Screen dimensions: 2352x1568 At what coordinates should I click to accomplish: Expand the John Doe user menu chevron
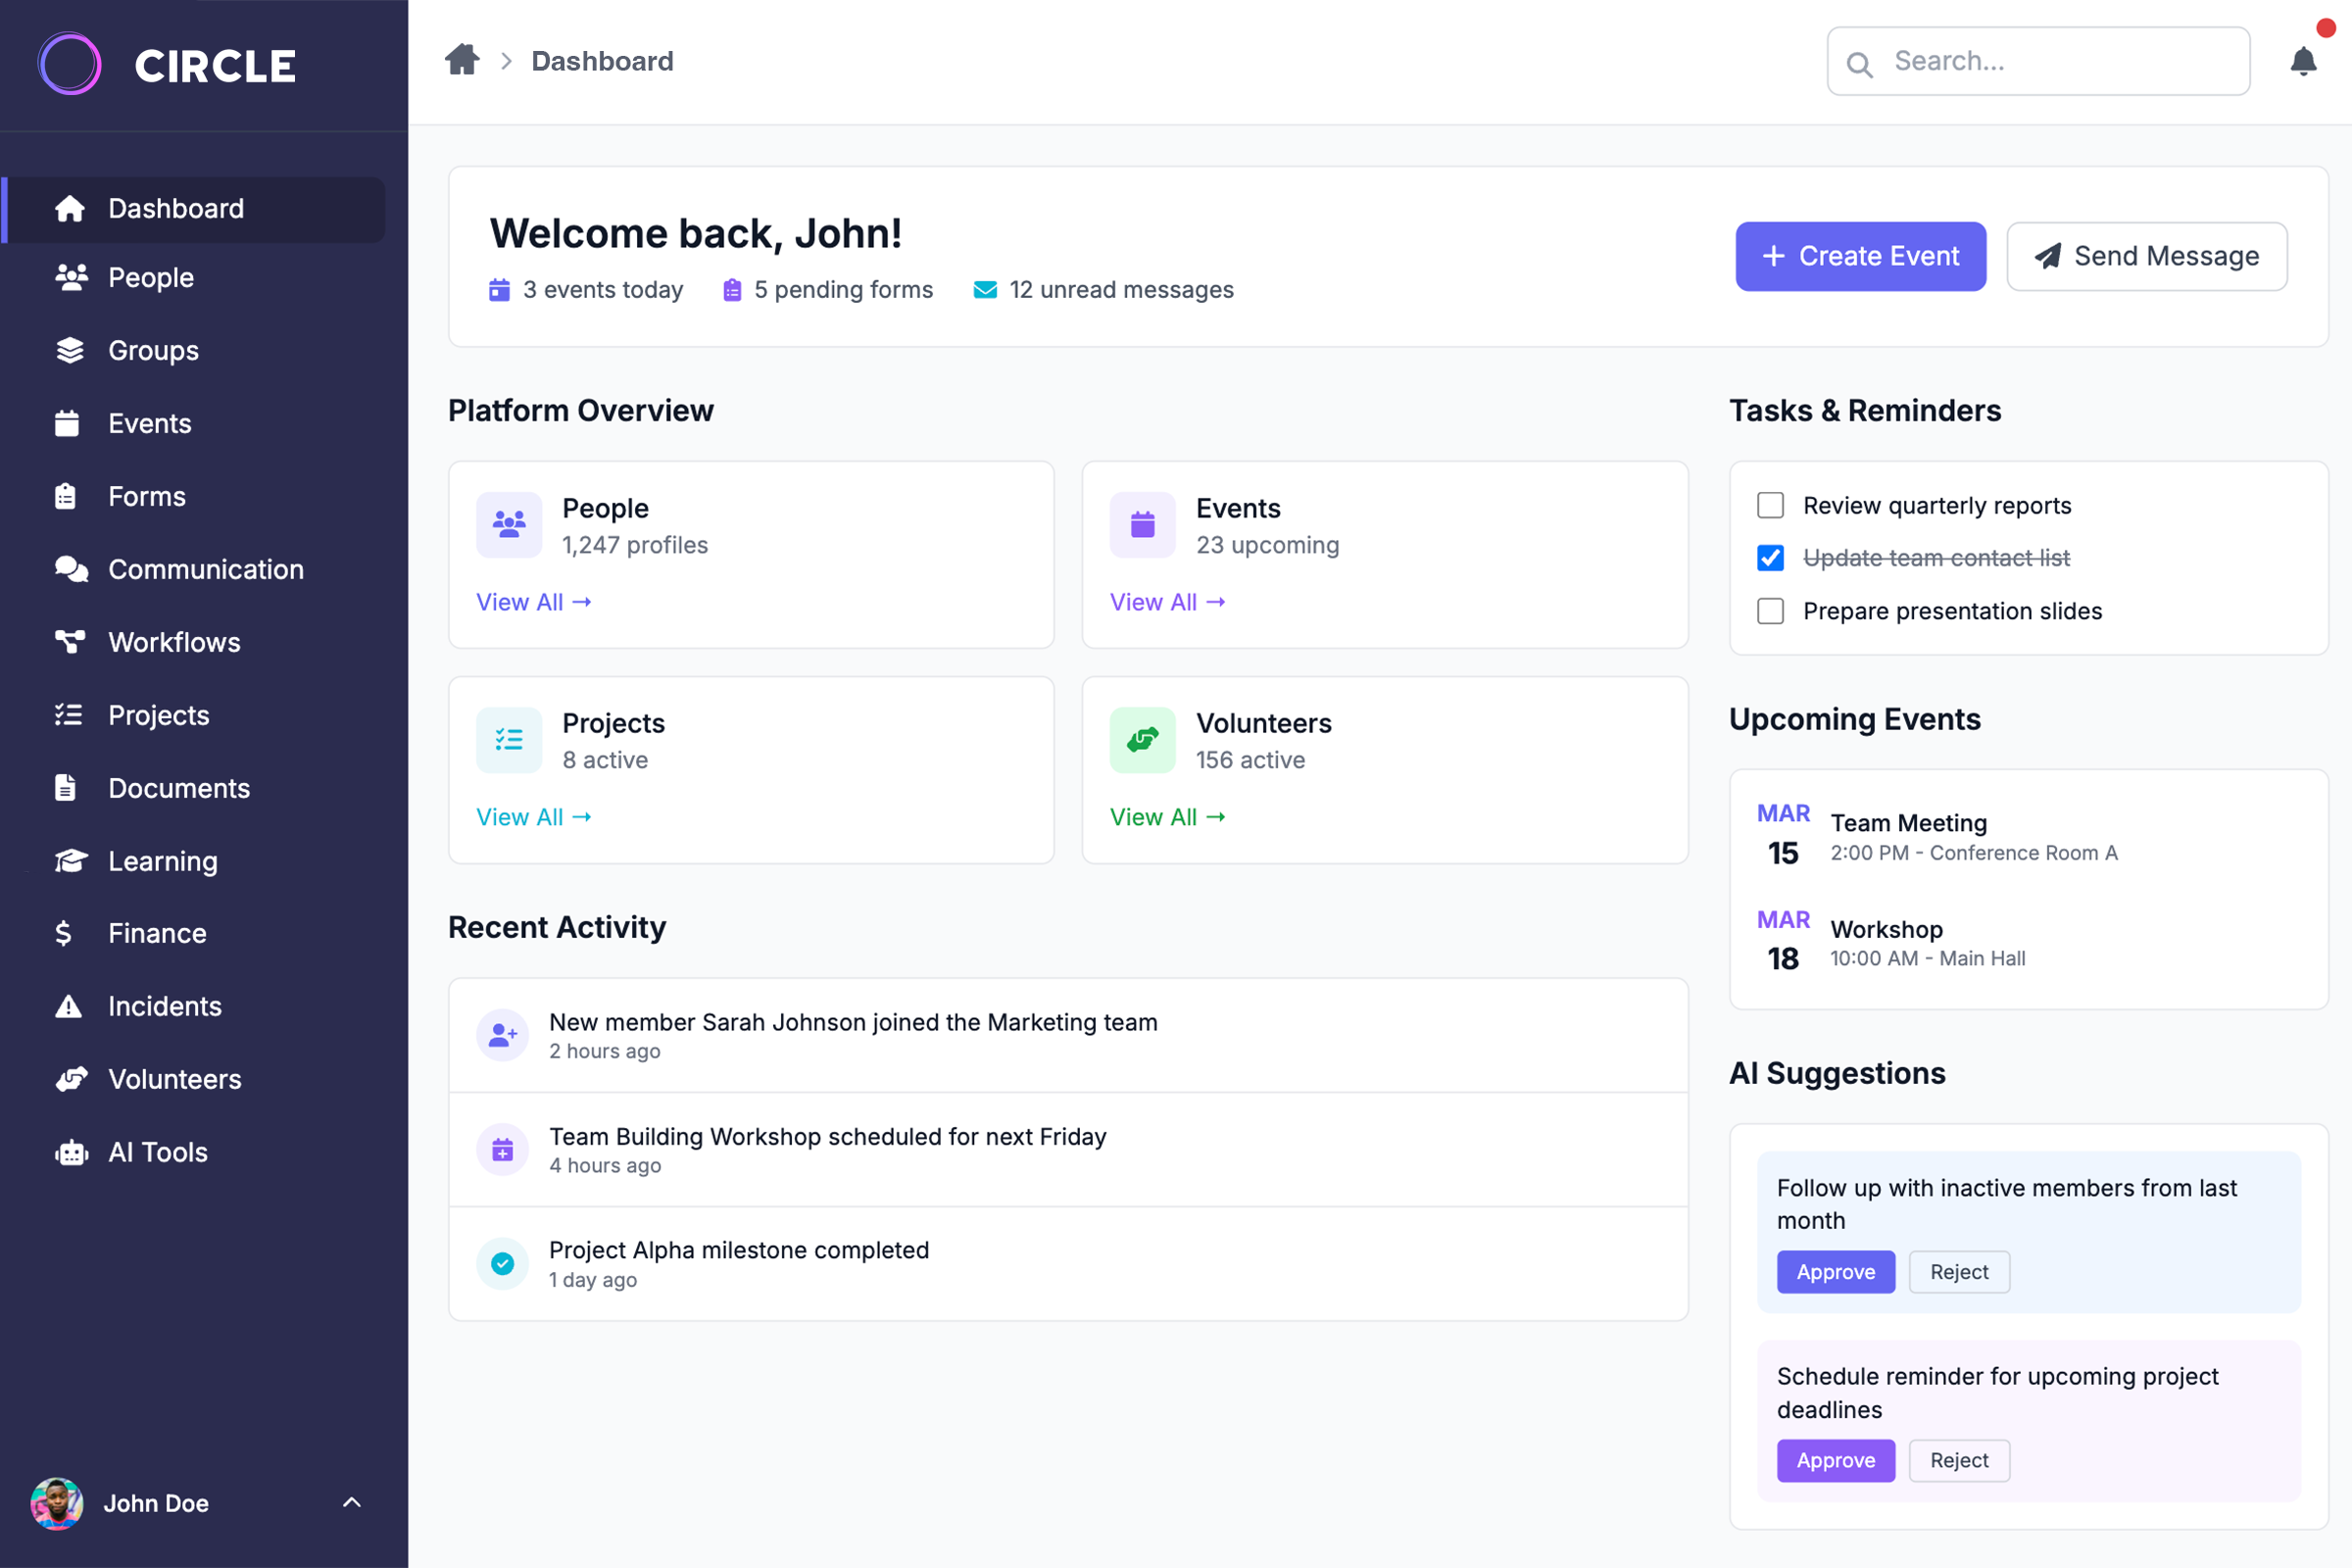click(351, 1502)
